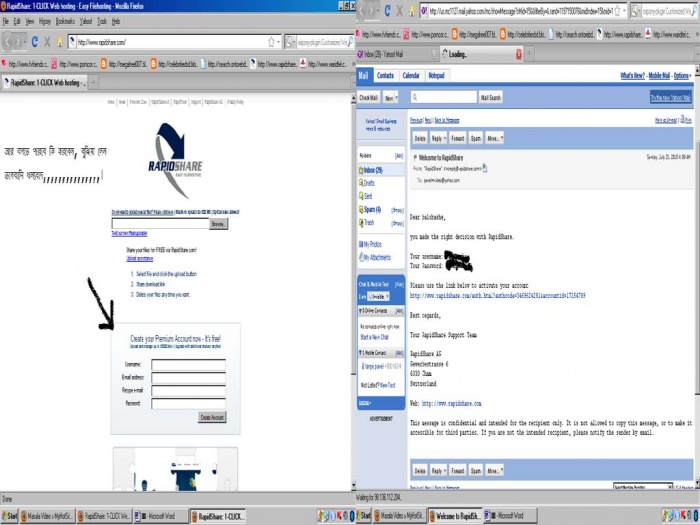Click magnifier icon inside Yahoo mail search box

[x=415, y=97]
